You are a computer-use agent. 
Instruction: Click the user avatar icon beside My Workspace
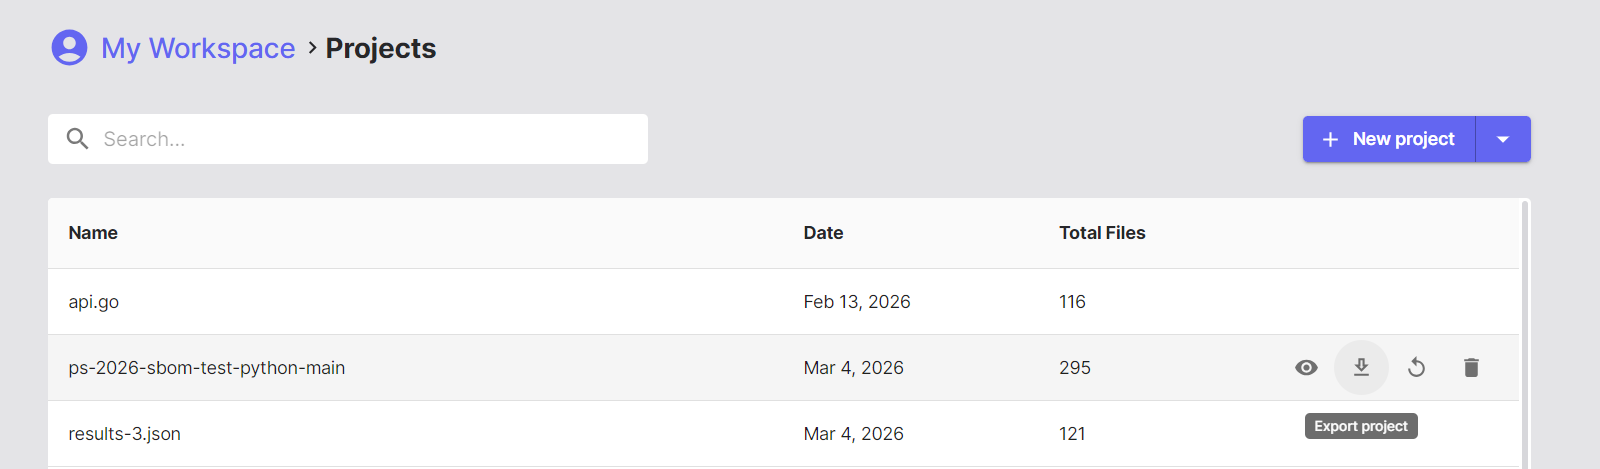pyautogui.click(x=69, y=47)
